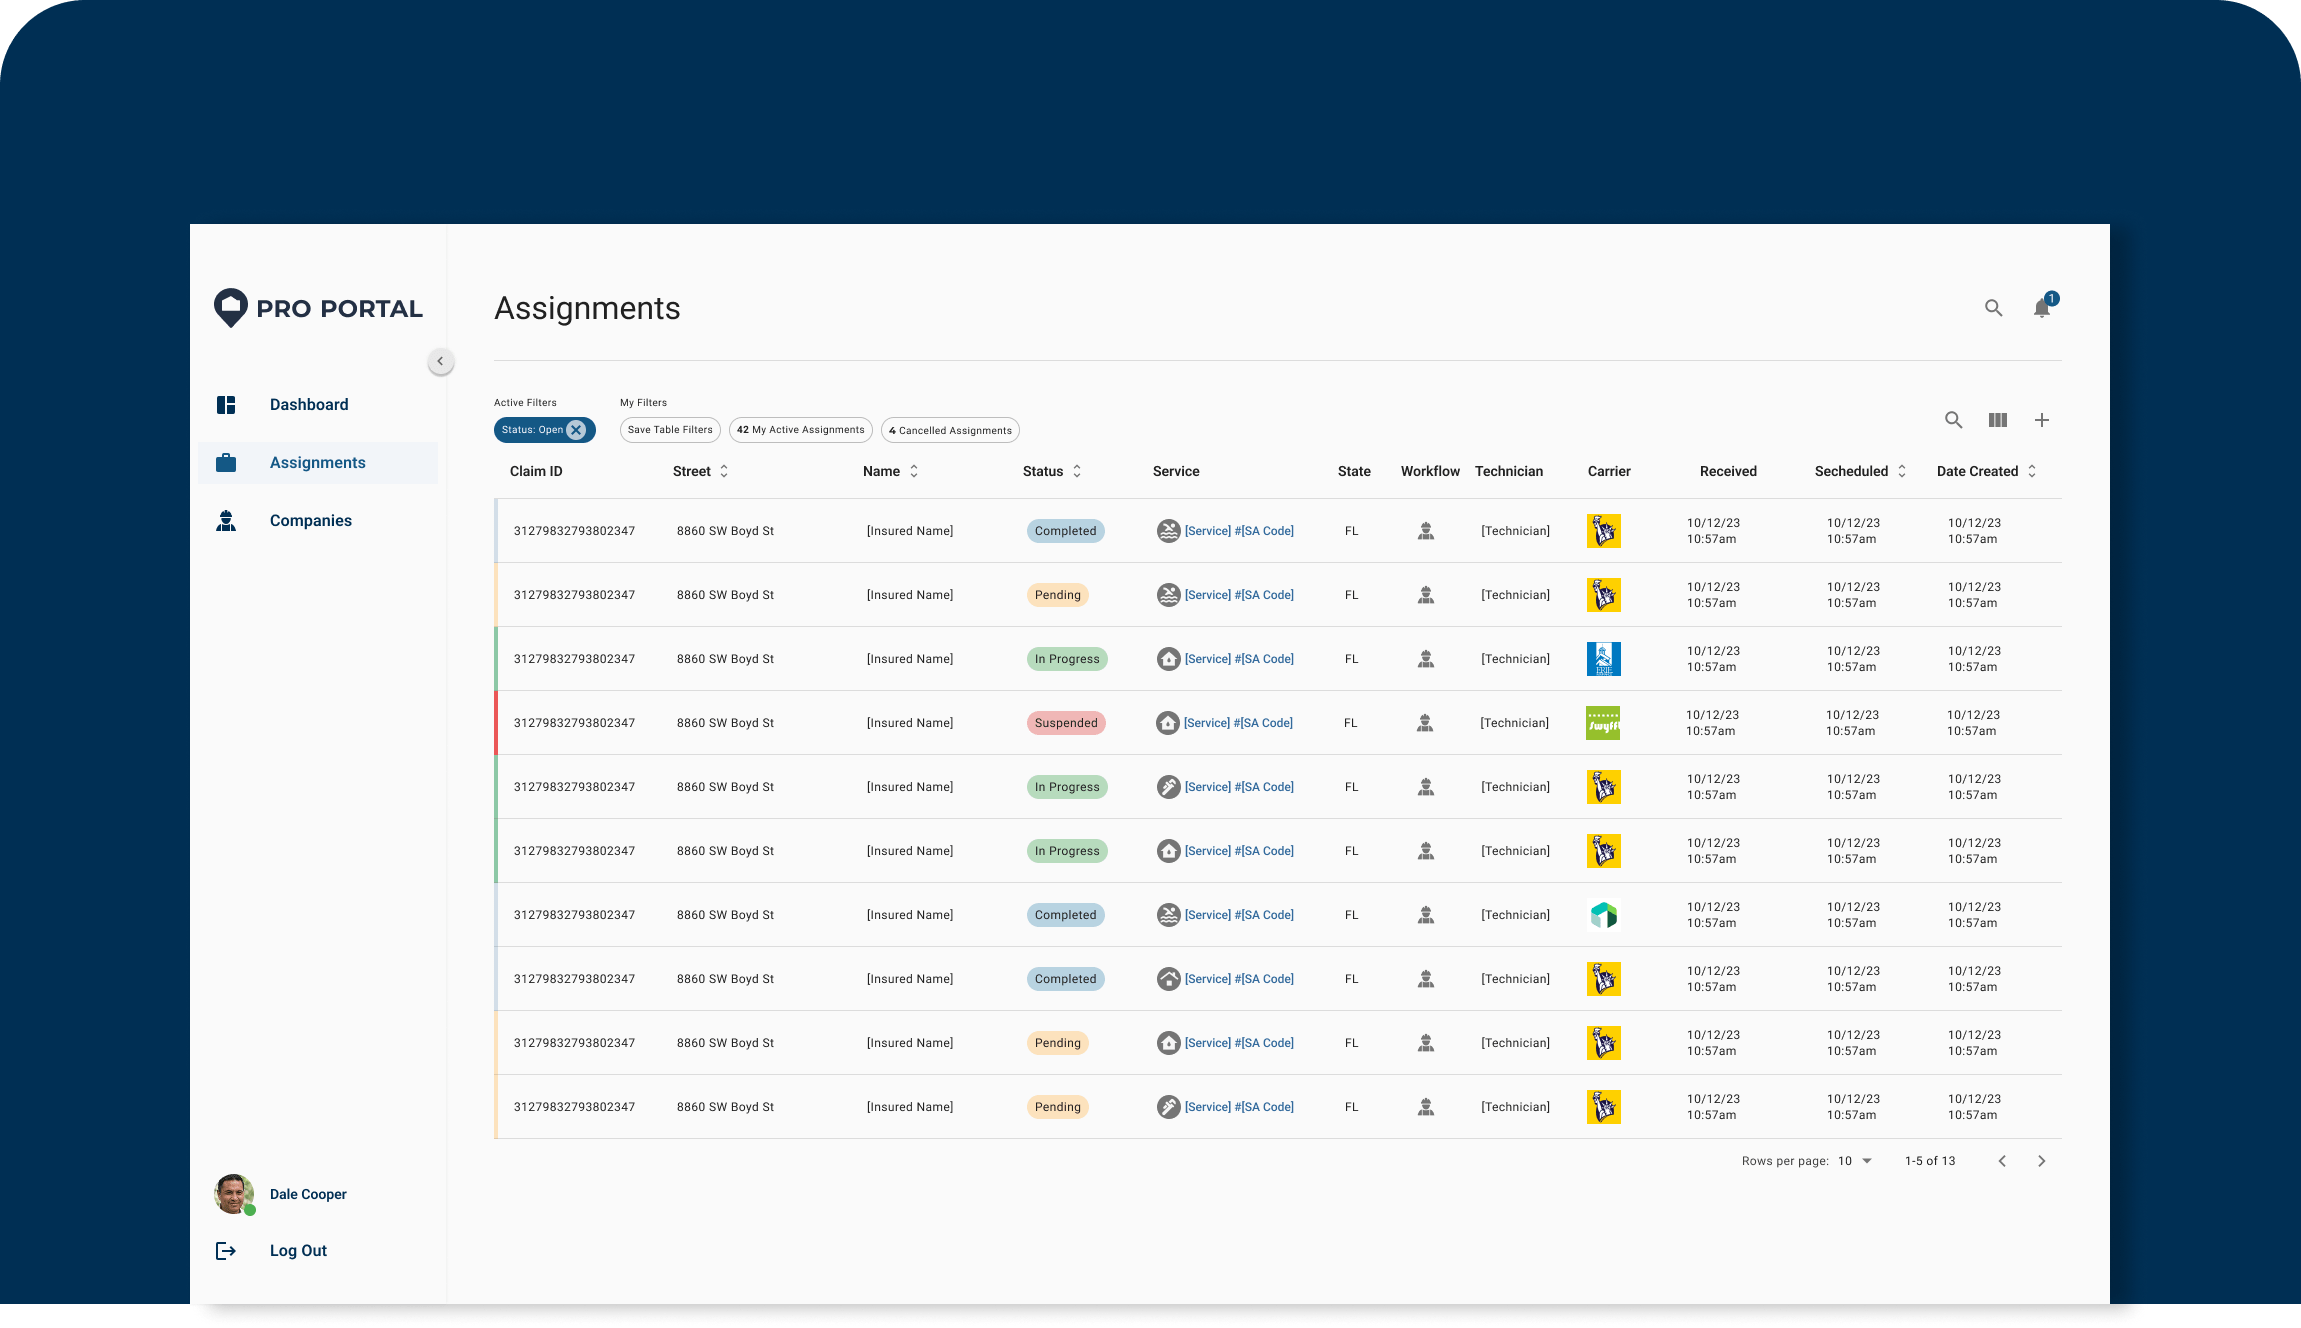Viewport: 2301px width, 1328px height.
Task: Click the header search magnifier icon
Action: point(1993,308)
